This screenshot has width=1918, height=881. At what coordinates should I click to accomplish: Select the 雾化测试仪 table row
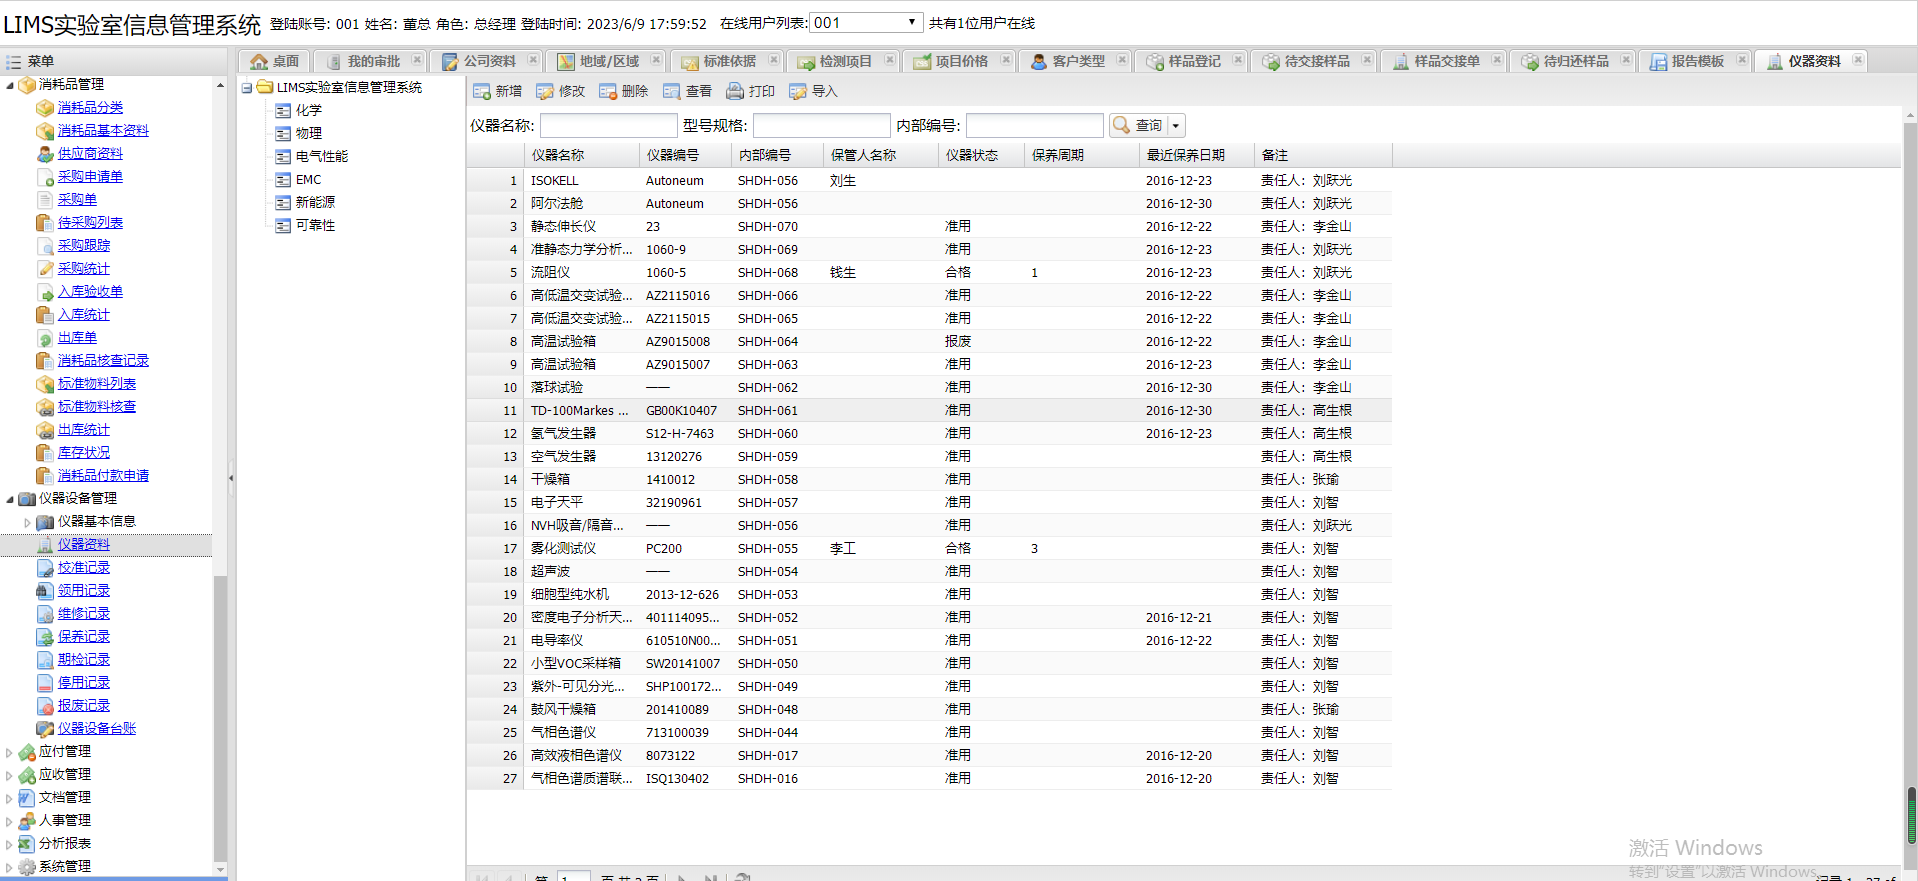pos(929,549)
